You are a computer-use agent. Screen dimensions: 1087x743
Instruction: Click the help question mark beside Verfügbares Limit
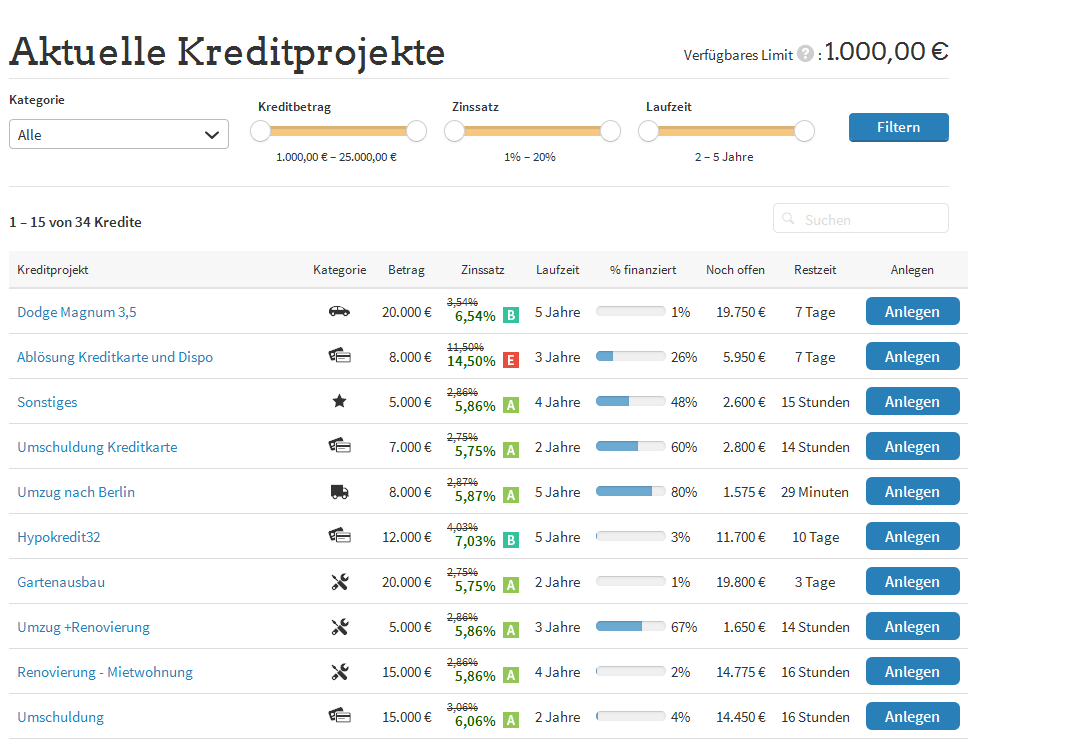(x=805, y=55)
